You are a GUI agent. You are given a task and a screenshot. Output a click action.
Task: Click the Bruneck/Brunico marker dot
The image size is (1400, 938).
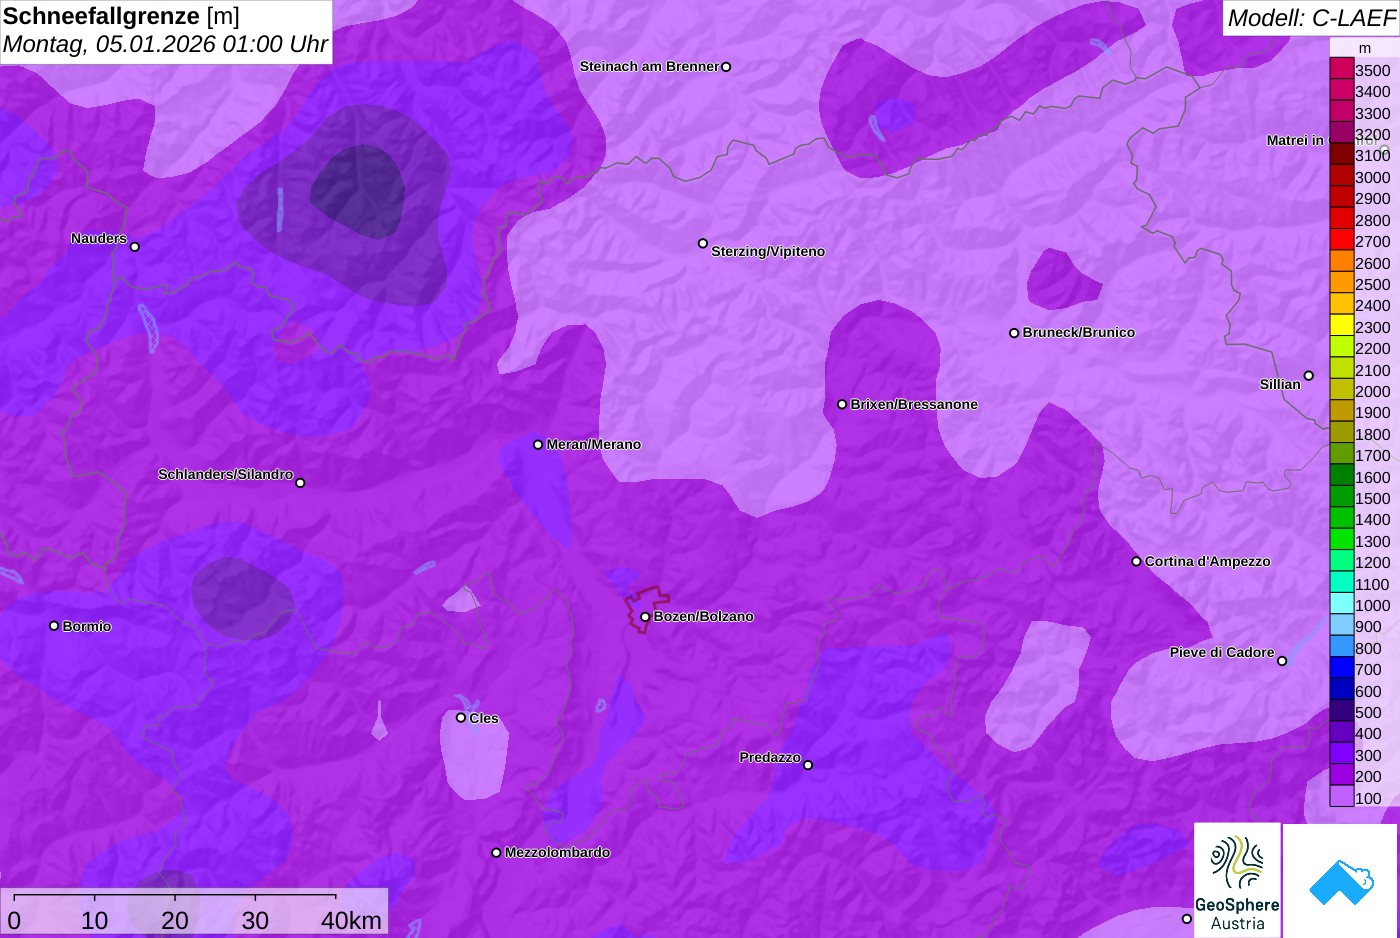coord(1014,333)
